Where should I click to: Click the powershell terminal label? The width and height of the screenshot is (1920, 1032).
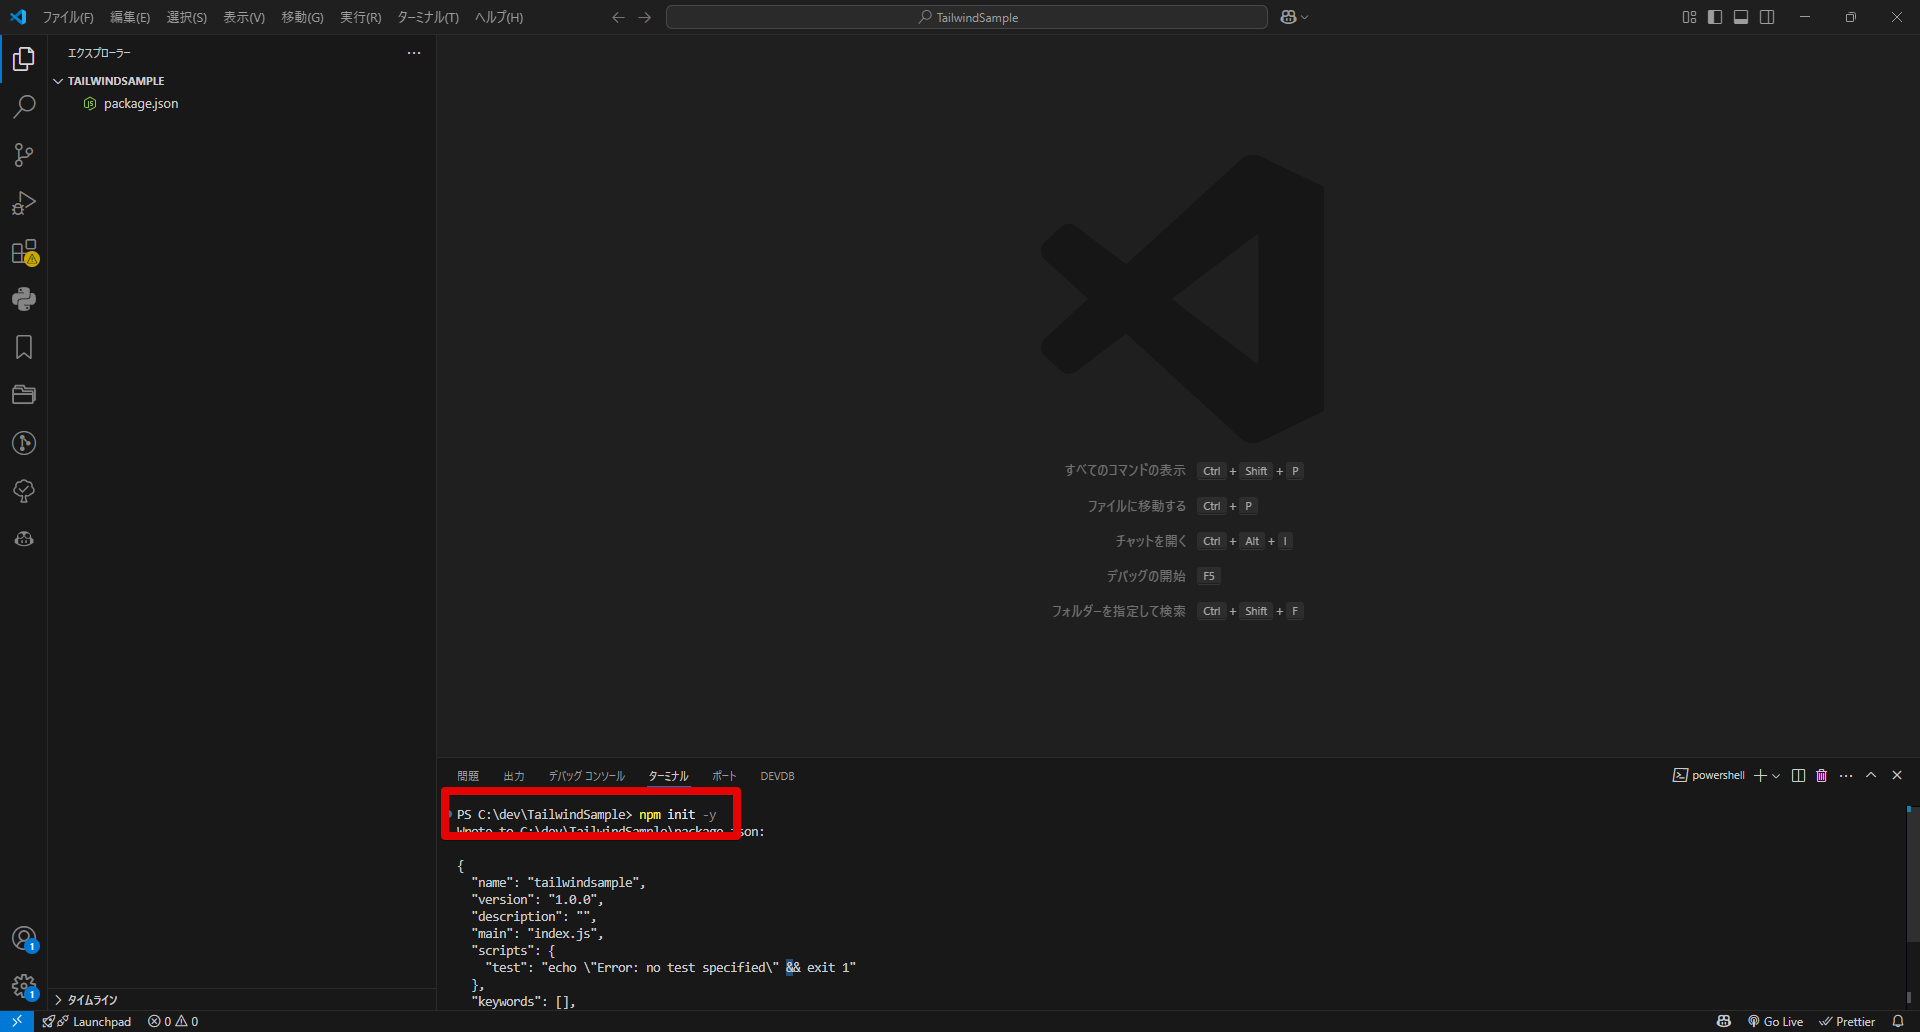pyautogui.click(x=1709, y=775)
